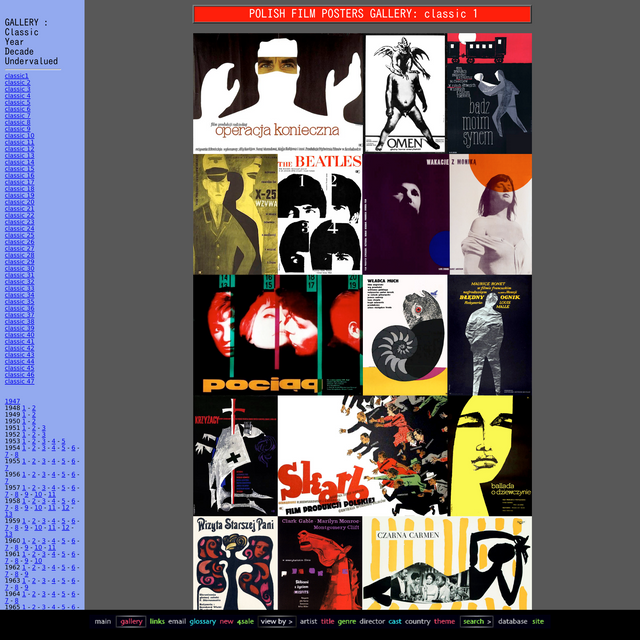640x640 pixels.
Task: Open the 'classic 44' sidebar link
Action: tap(20, 361)
